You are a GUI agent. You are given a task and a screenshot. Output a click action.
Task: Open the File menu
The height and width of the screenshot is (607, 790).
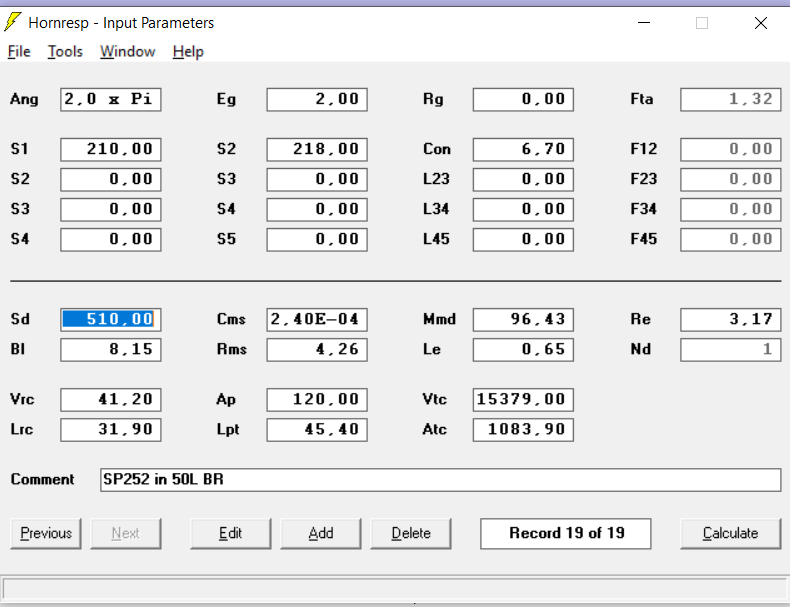[19, 51]
